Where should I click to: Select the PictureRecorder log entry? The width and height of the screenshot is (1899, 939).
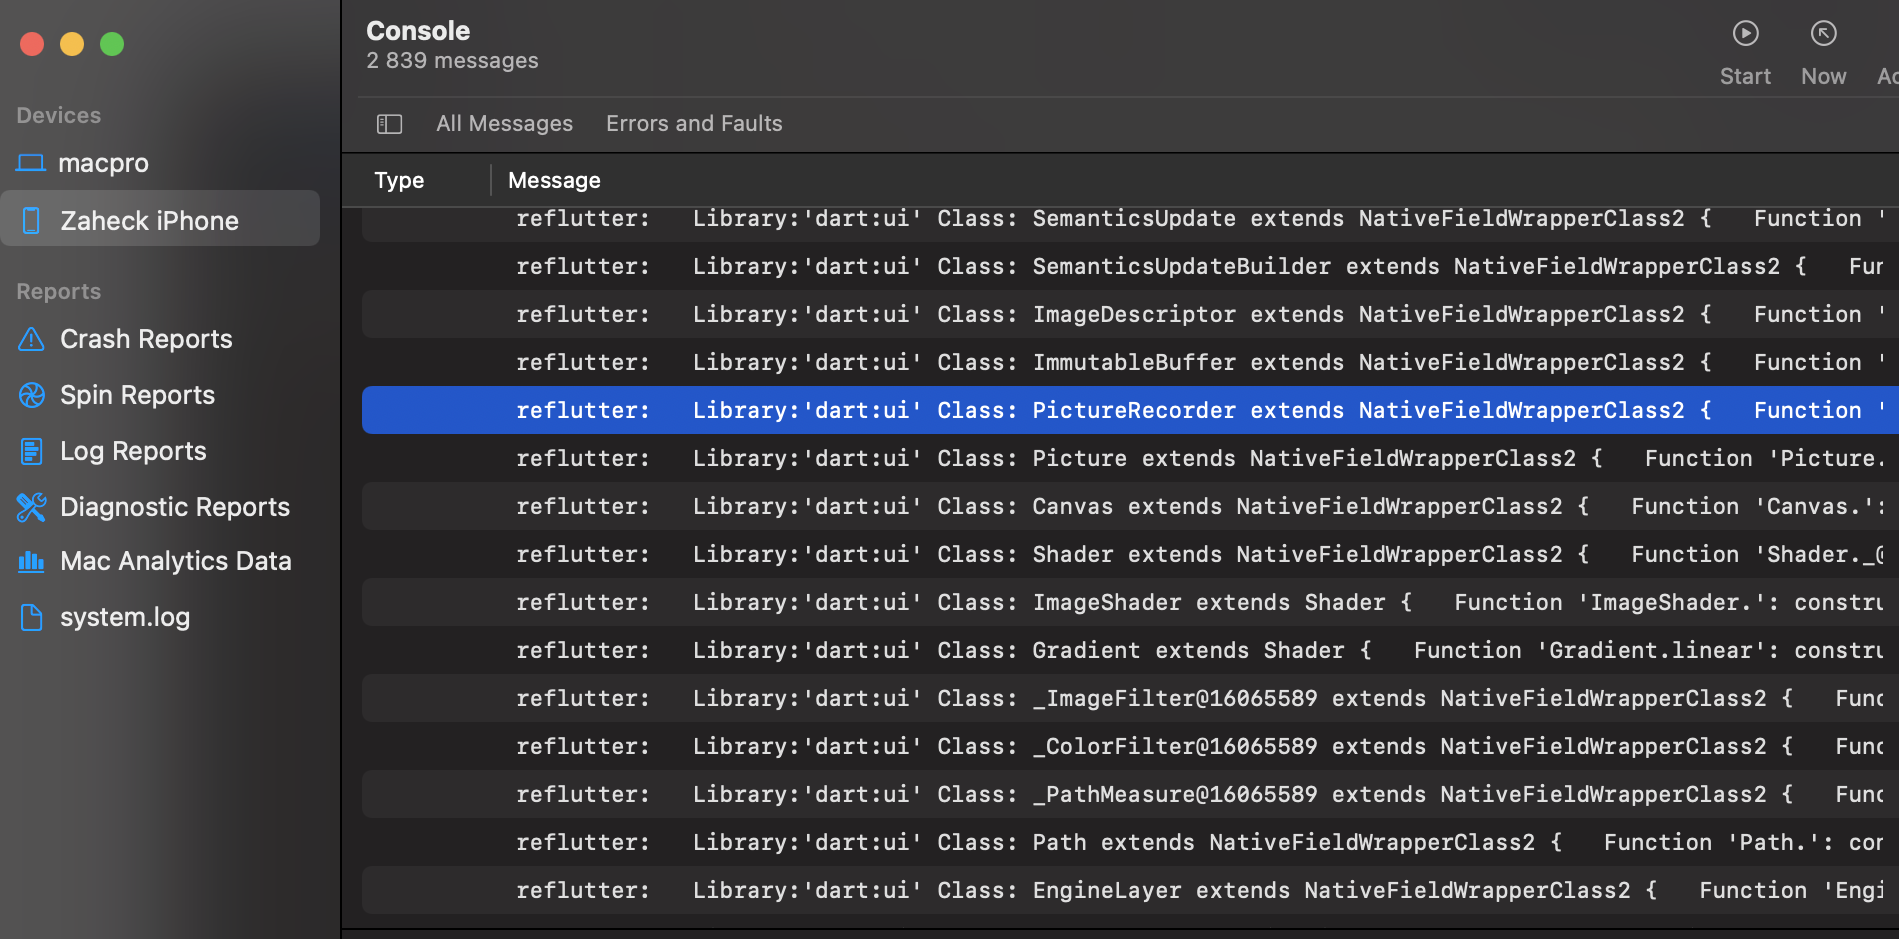pyautogui.click(x=1100, y=409)
